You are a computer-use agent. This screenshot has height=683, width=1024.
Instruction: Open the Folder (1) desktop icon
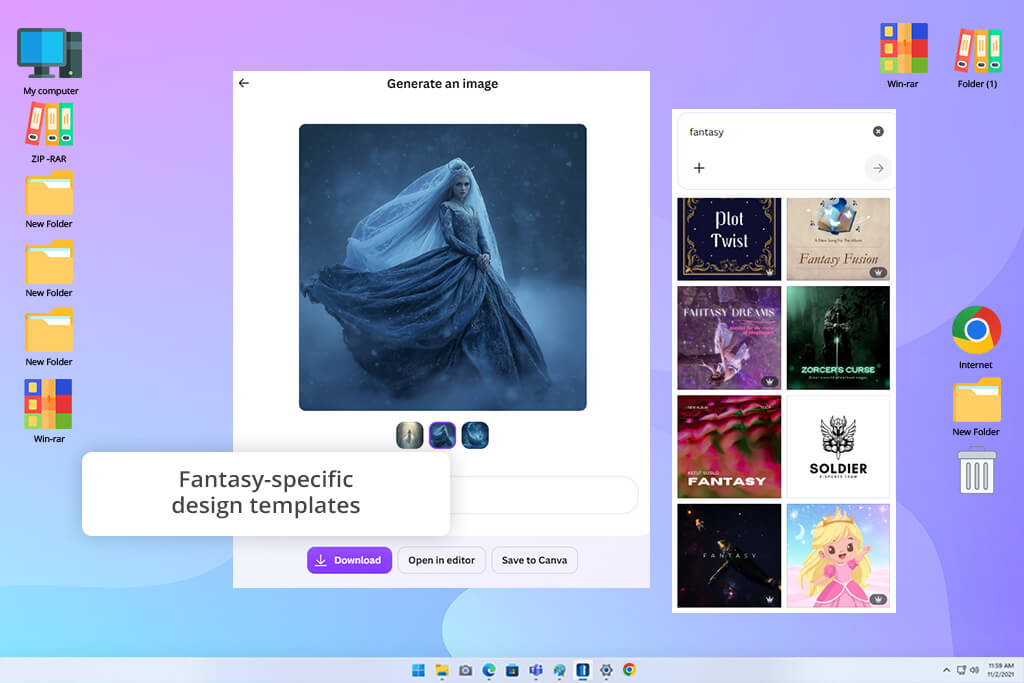pyautogui.click(x=977, y=57)
